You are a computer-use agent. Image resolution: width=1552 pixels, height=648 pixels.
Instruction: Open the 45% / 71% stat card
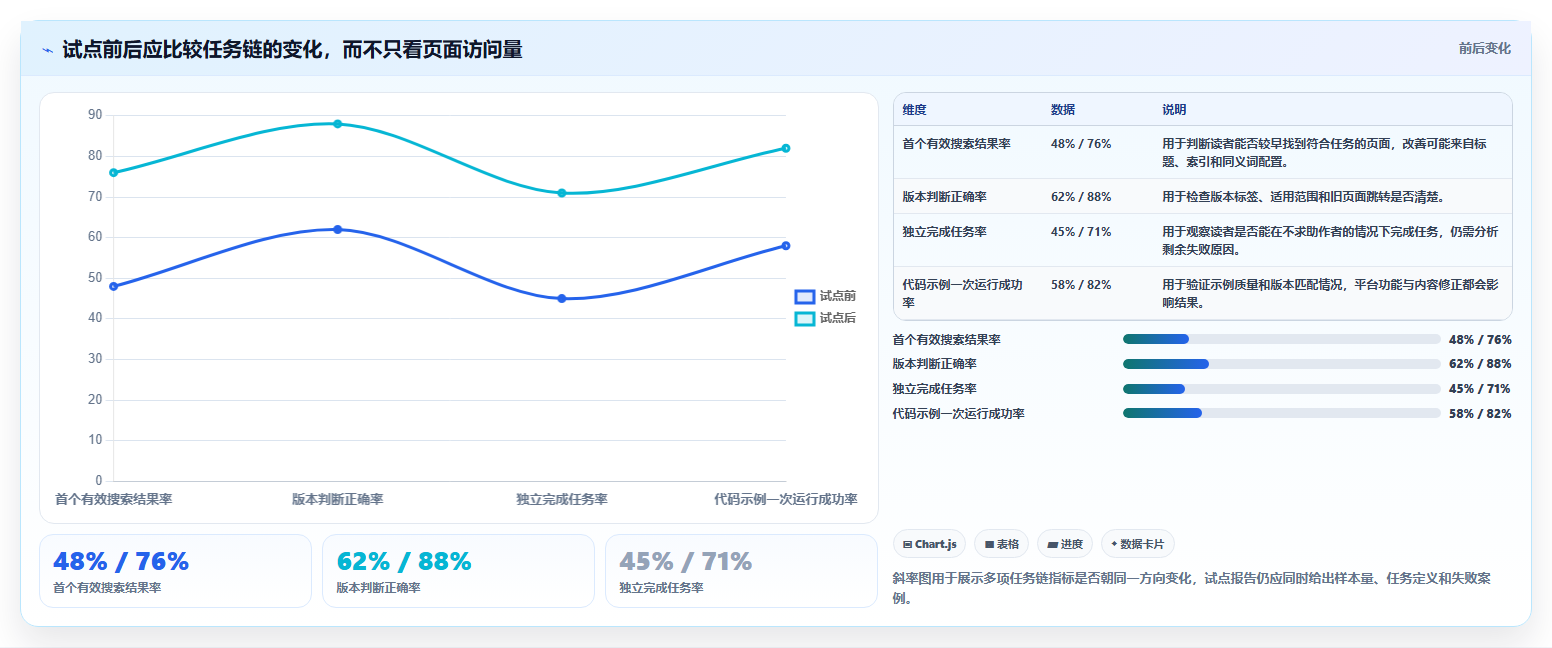coord(741,571)
